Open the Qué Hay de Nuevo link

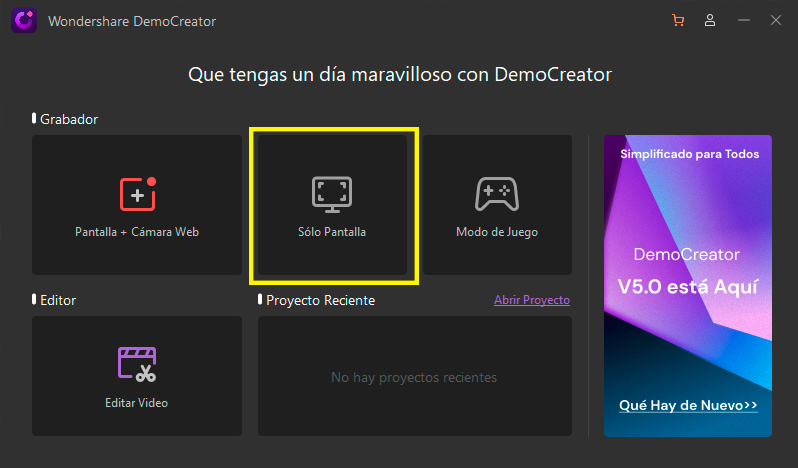point(688,405)
